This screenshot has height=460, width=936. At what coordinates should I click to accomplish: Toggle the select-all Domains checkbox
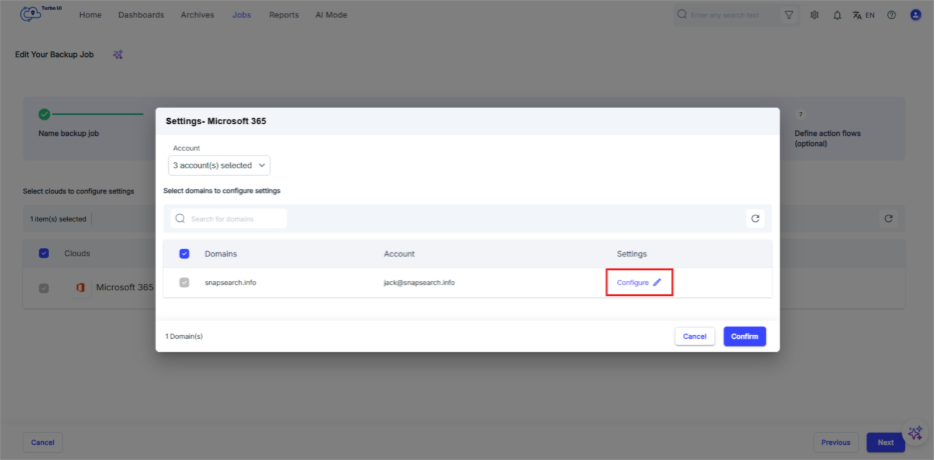184,254
